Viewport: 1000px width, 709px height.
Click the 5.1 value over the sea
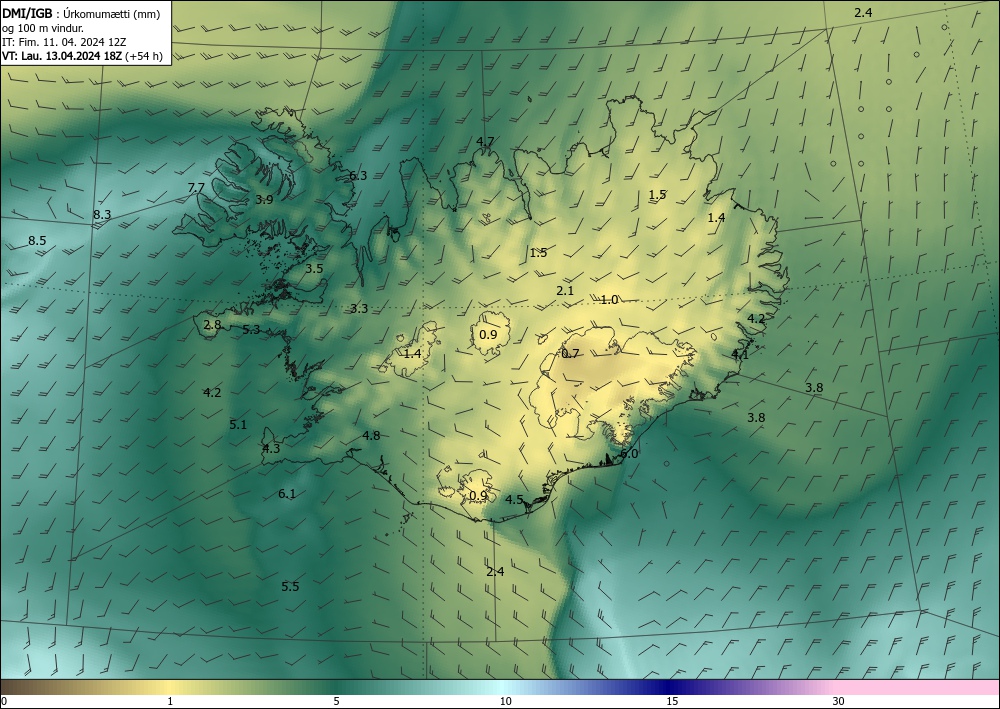tap(238, 425)
